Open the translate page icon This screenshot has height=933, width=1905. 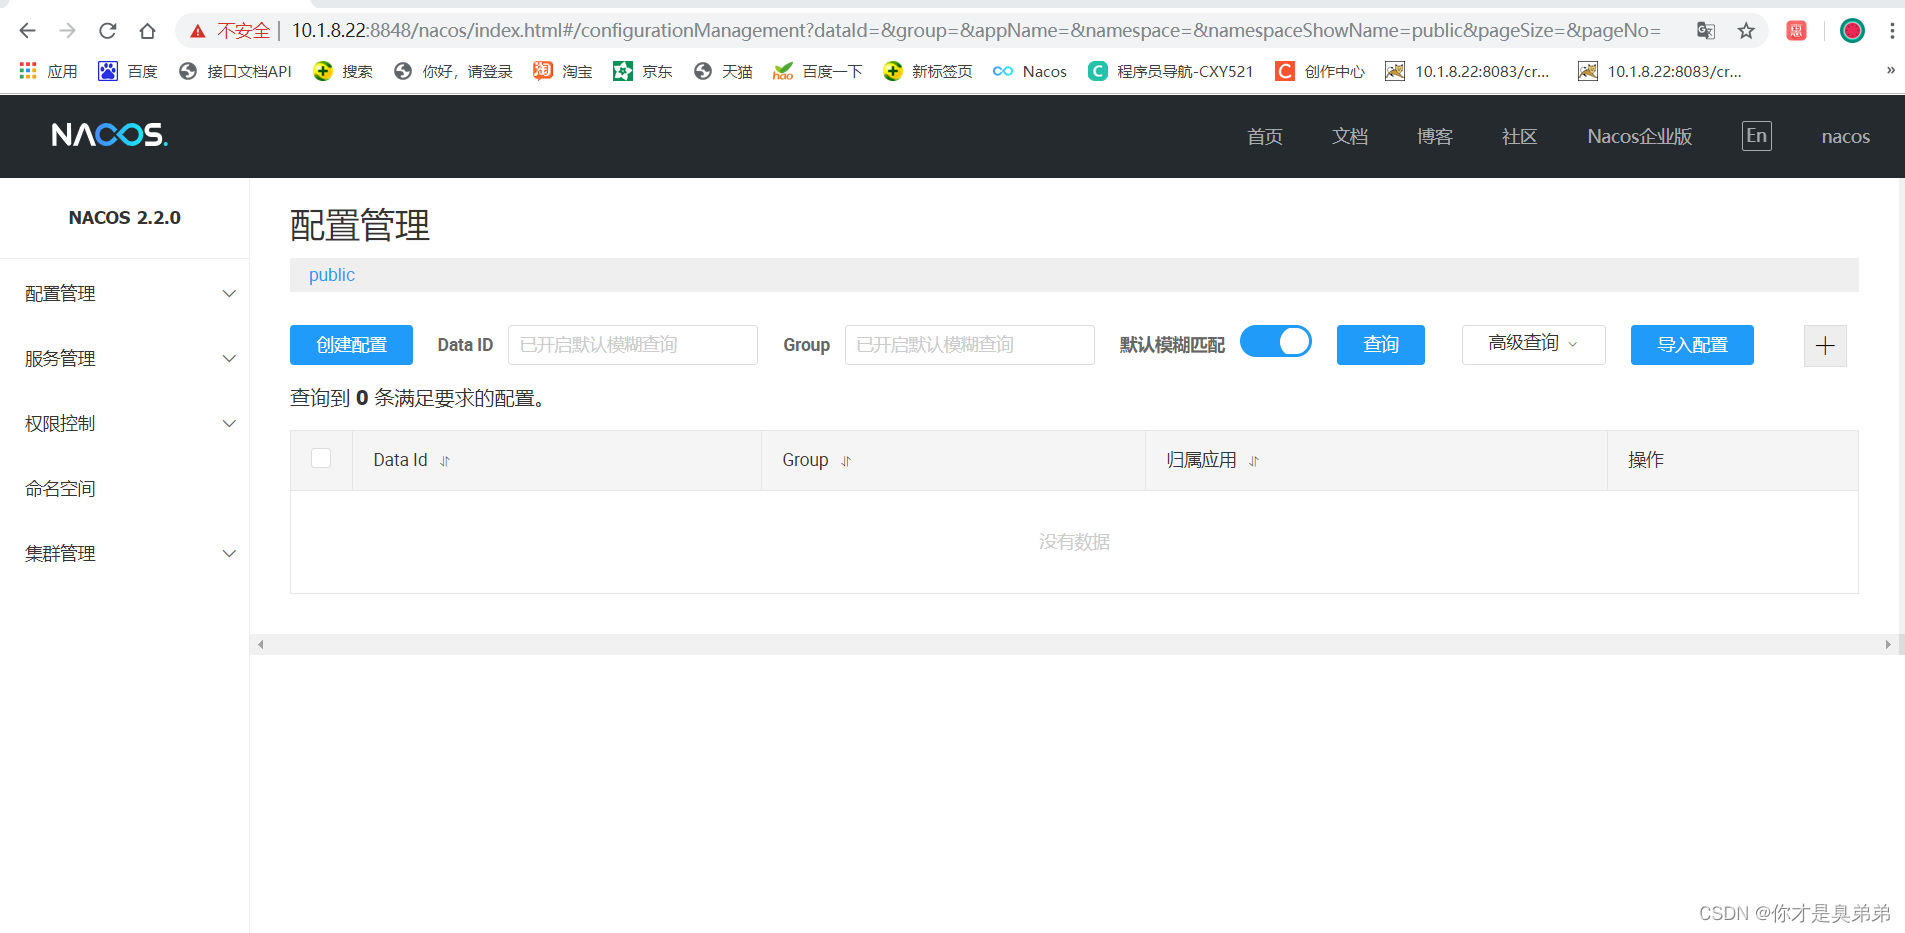pyautogui.click(x=1706, y=31)
